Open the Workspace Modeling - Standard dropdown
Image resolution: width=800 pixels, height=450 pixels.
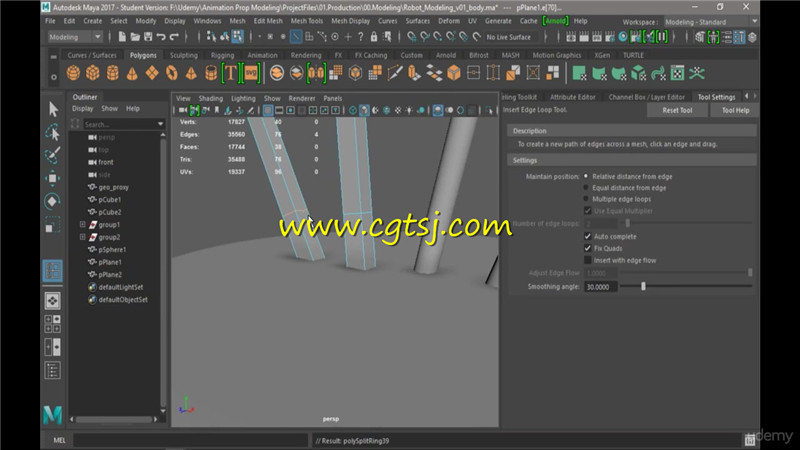click(710, 22)
